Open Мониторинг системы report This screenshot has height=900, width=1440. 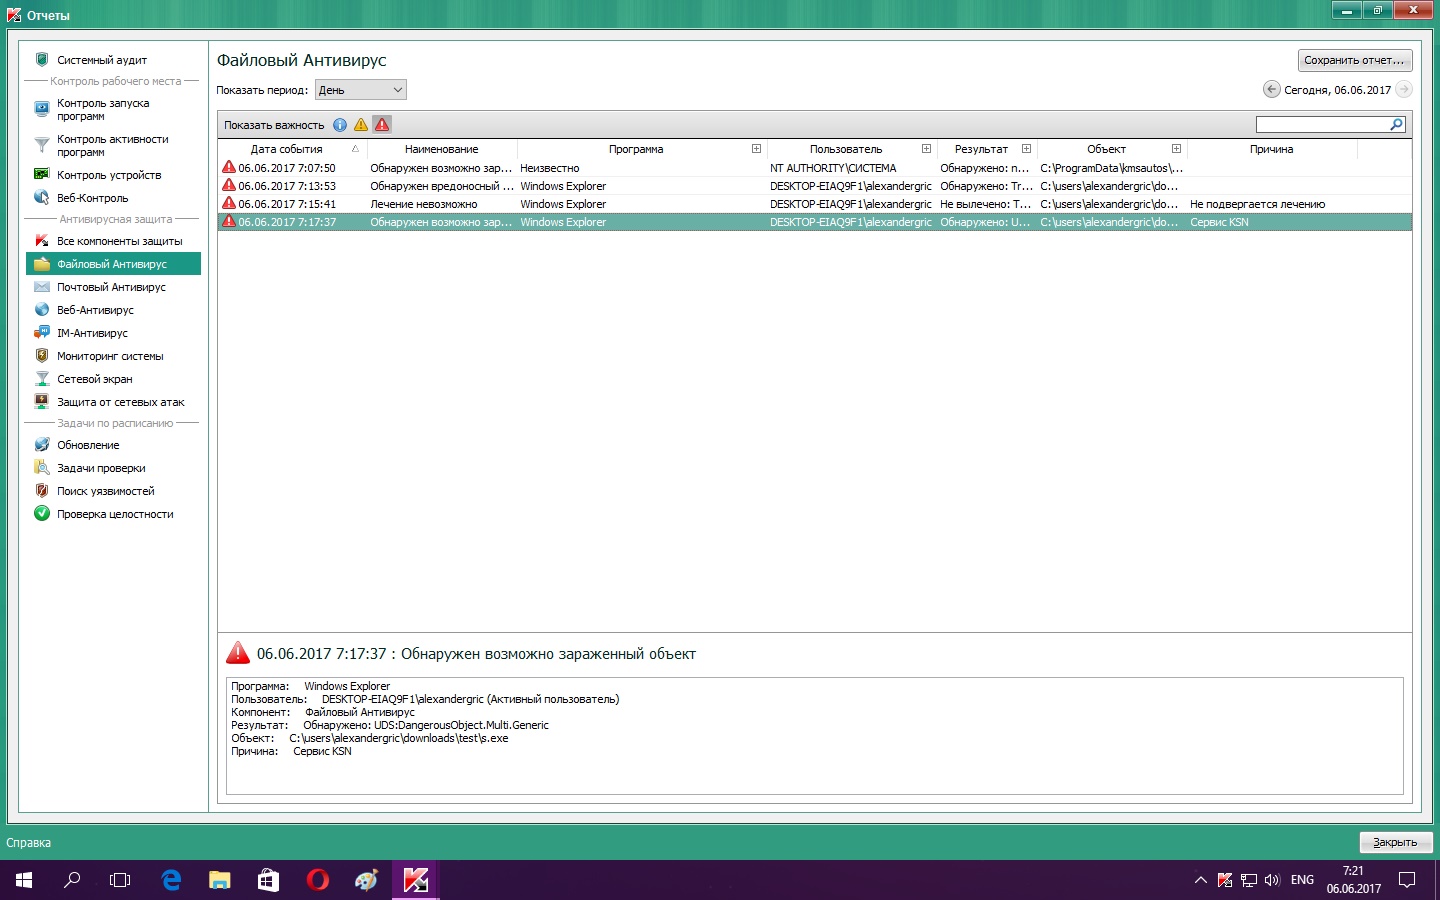110,356
